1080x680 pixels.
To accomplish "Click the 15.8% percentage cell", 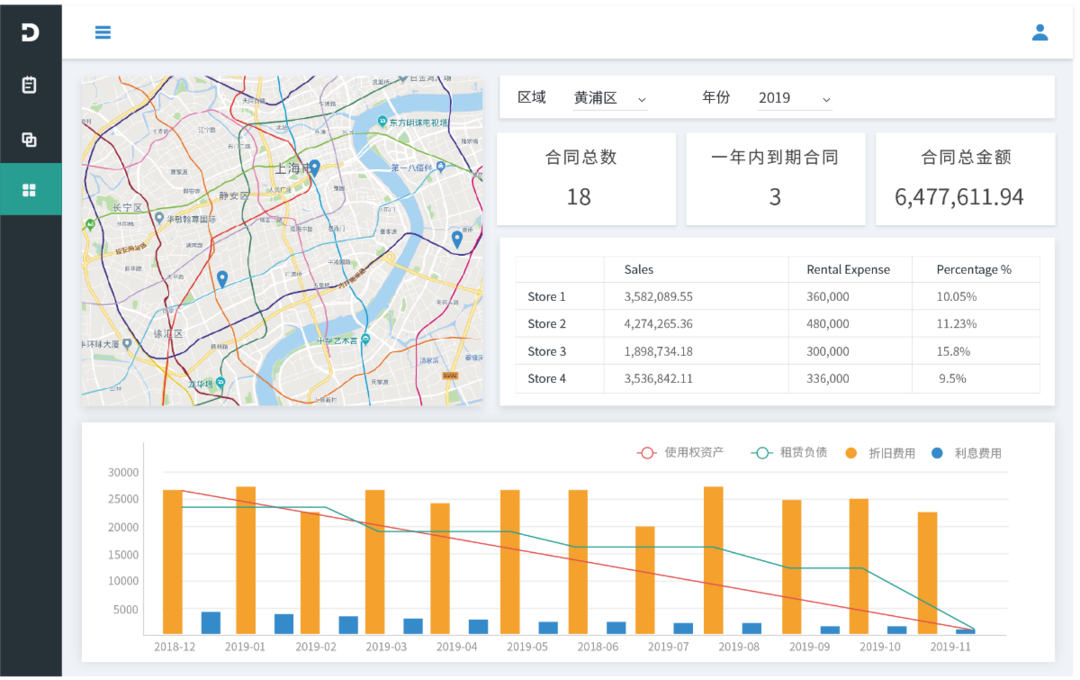I will 953,351.
